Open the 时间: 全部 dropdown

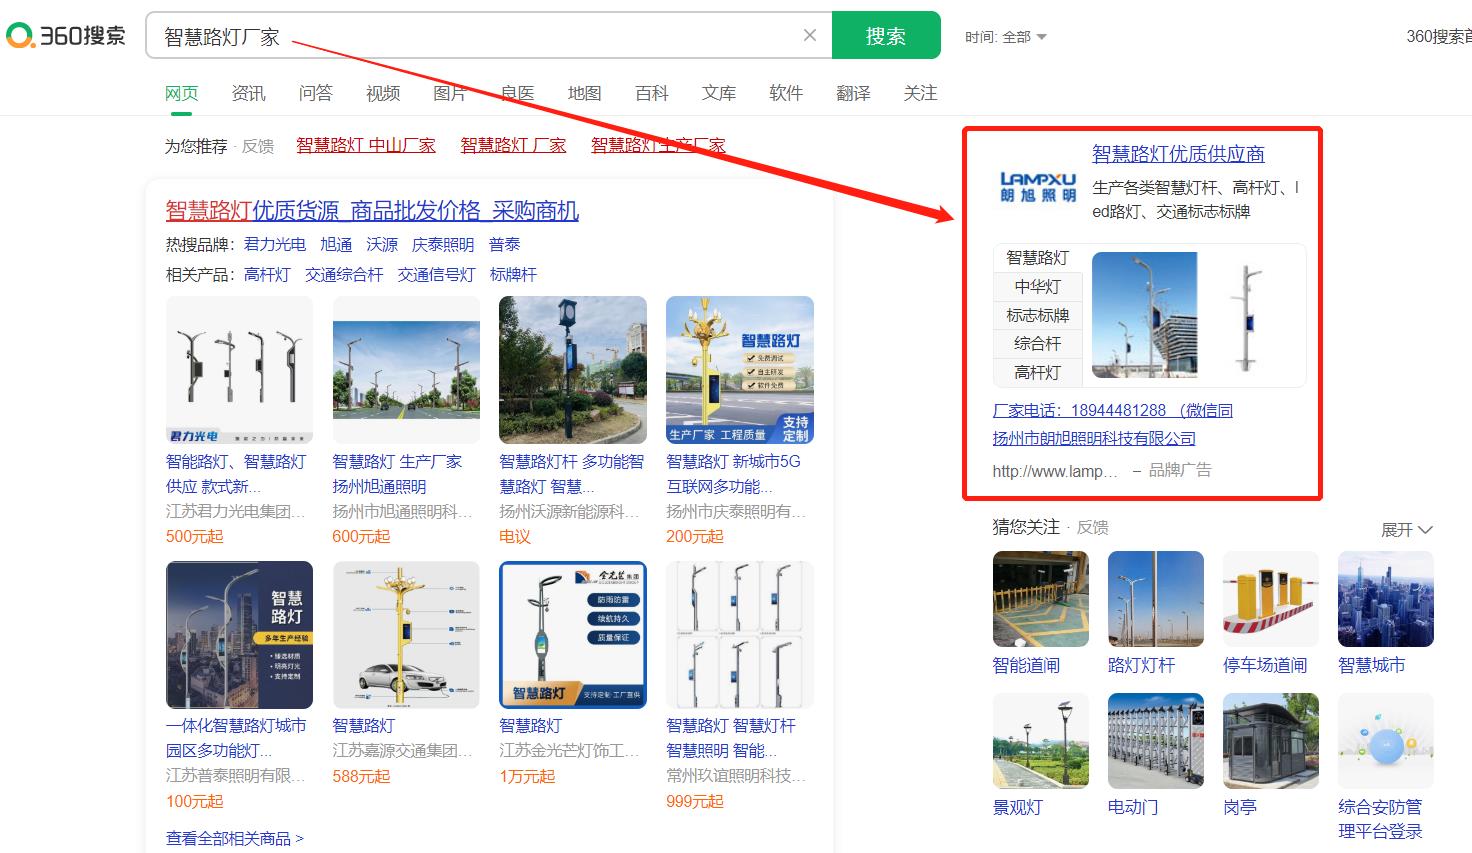pyautogui.click(x=1005, y=37)
